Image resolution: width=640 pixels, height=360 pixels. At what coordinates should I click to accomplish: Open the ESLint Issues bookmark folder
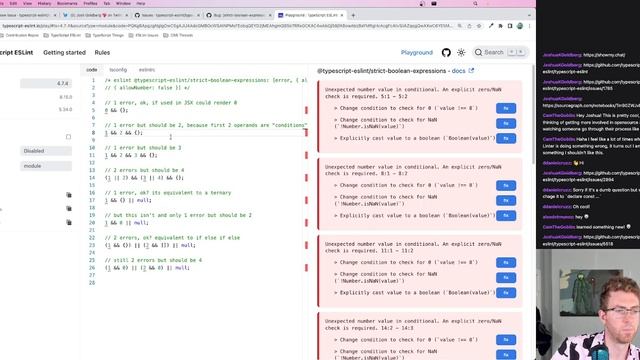point(143,35)
